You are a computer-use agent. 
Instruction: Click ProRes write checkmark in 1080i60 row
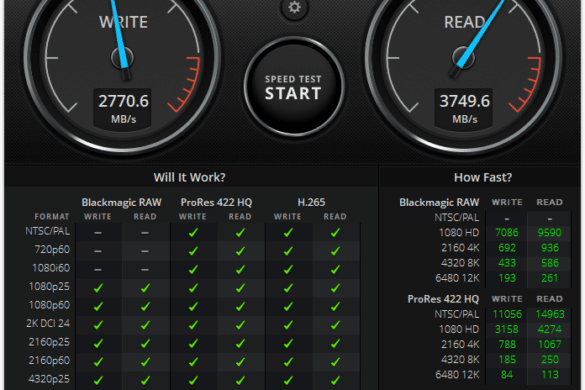coord(193,269)
